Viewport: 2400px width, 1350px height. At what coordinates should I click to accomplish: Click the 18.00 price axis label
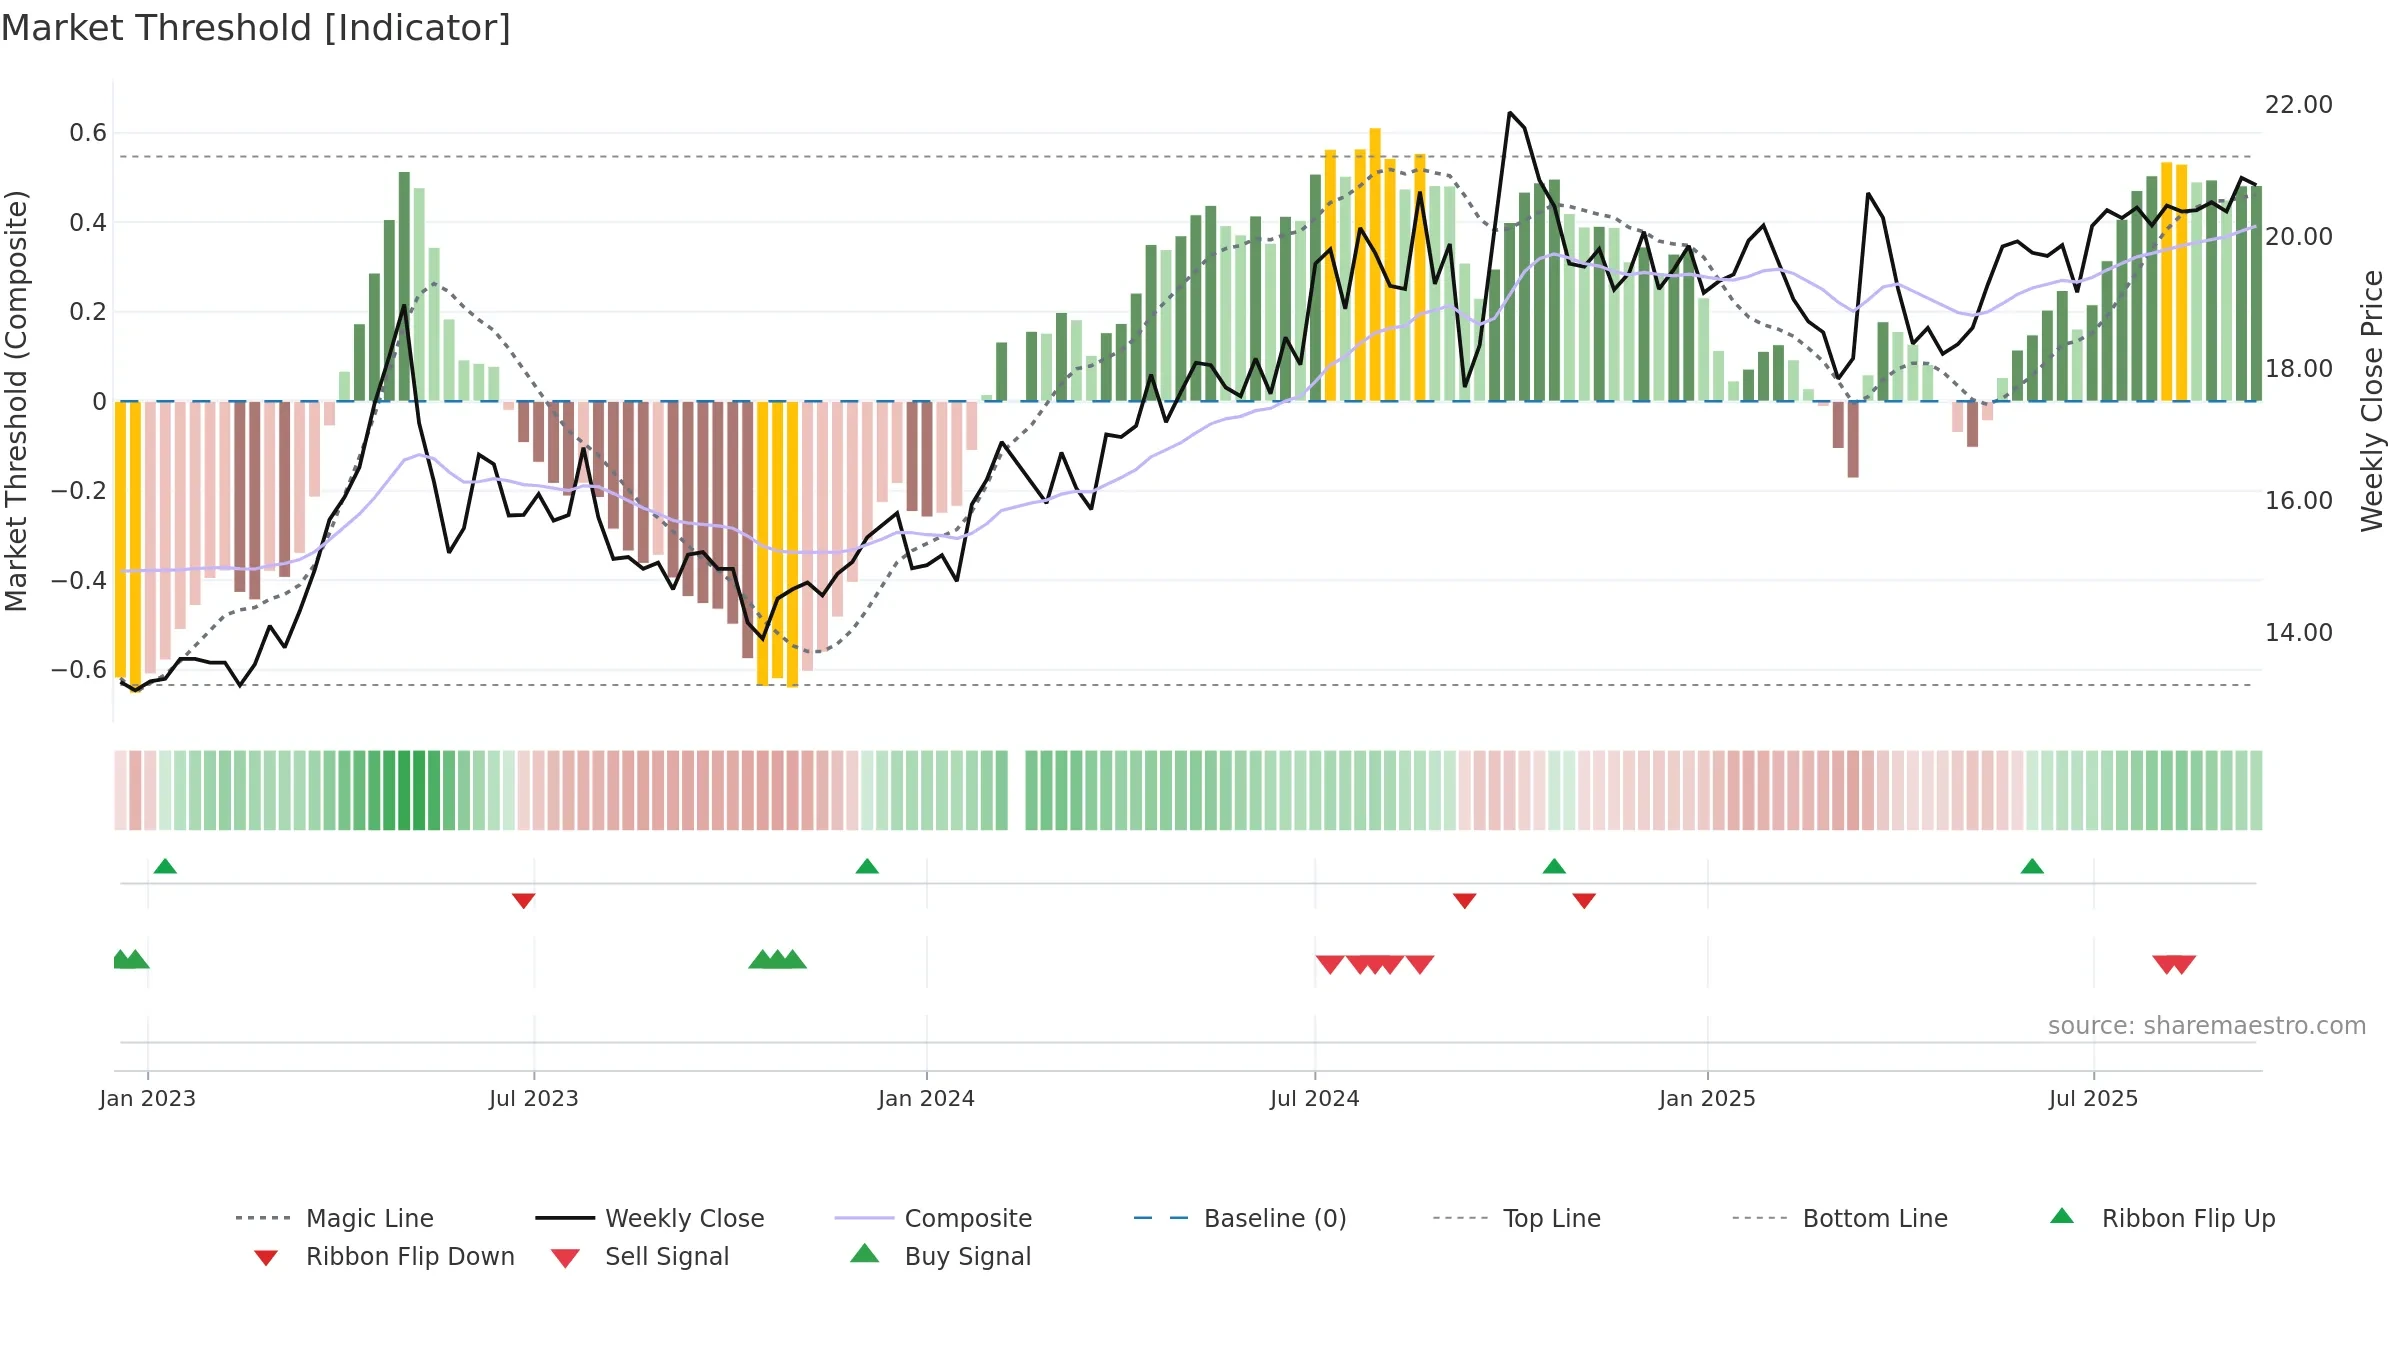coord(2299,369)
